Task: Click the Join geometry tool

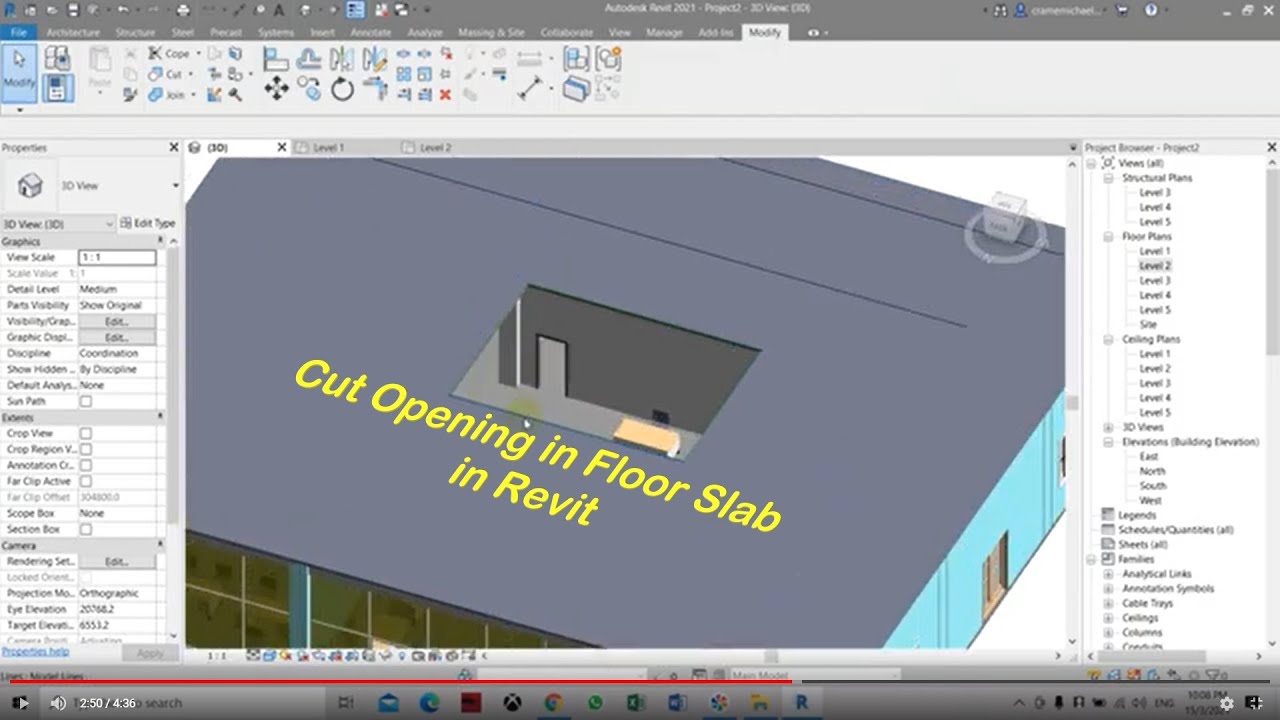Action: [168, 95]
